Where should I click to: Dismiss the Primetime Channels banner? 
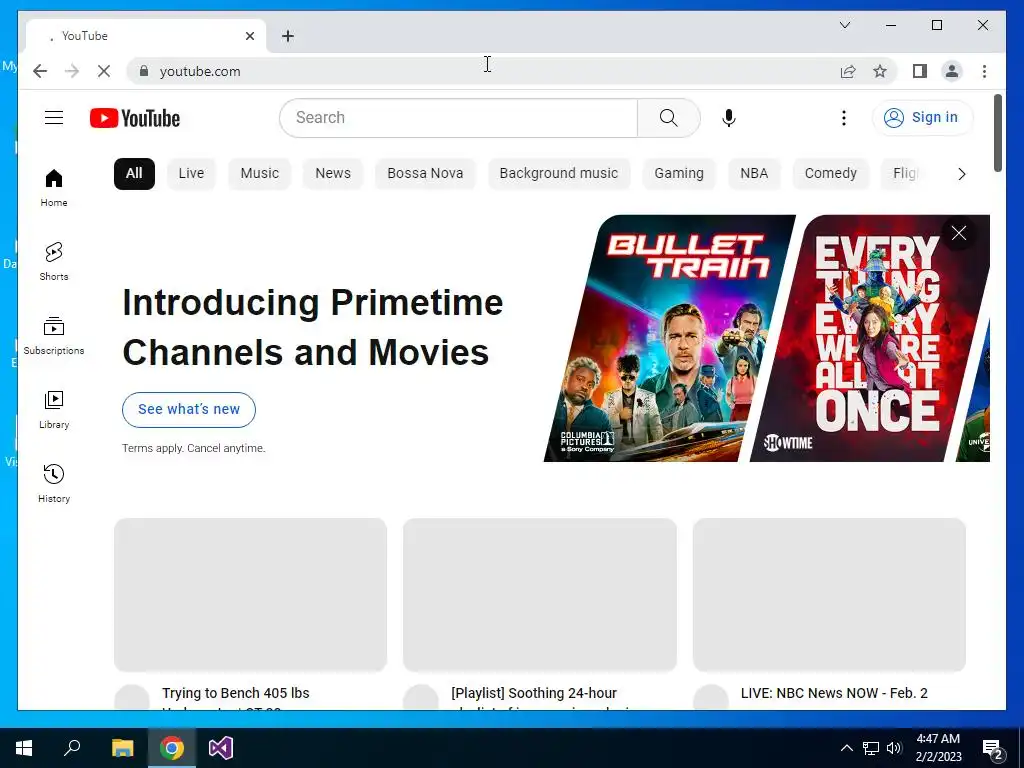[x=959, y=233]
